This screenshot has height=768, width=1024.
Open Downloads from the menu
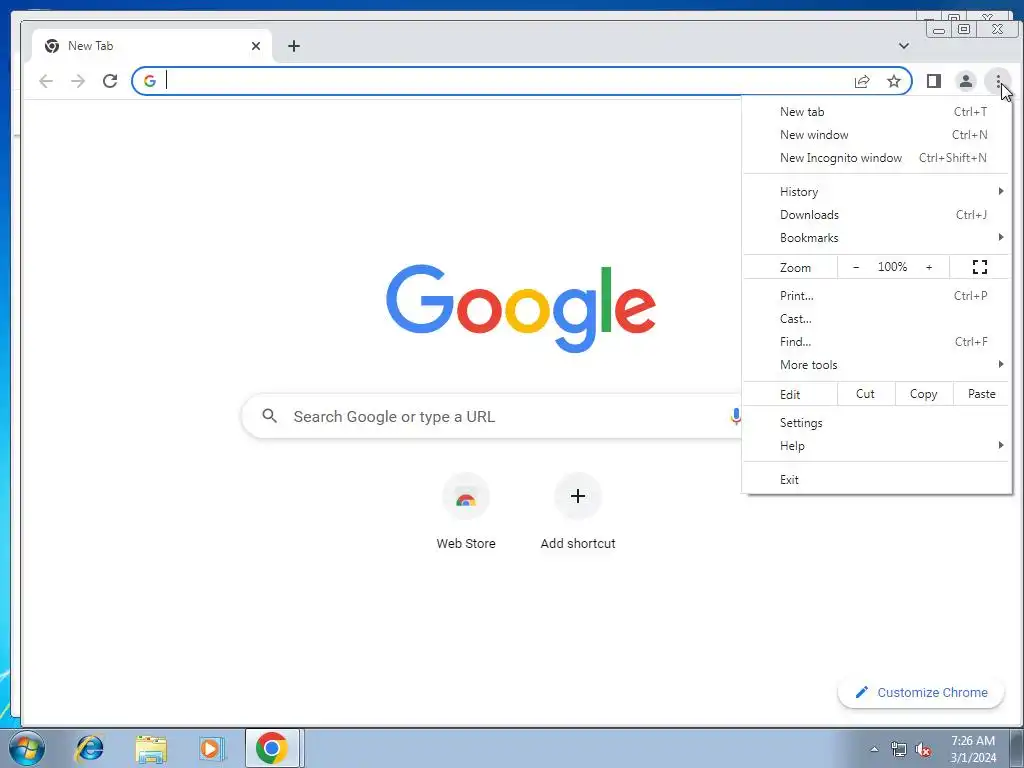(x=877, y=215)
